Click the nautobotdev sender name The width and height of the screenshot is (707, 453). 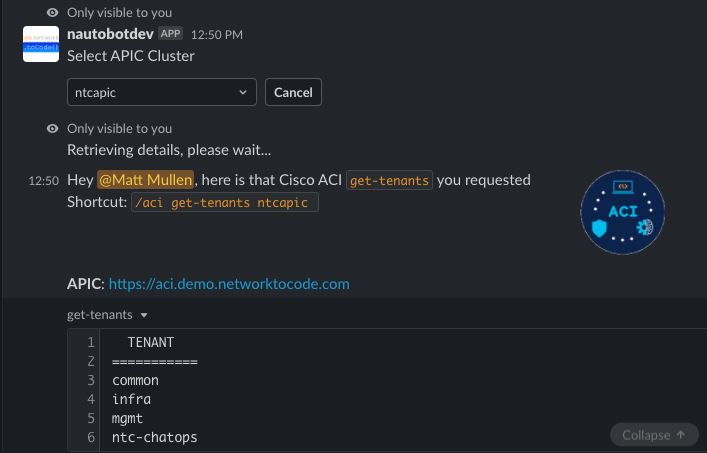pos(110,34)
